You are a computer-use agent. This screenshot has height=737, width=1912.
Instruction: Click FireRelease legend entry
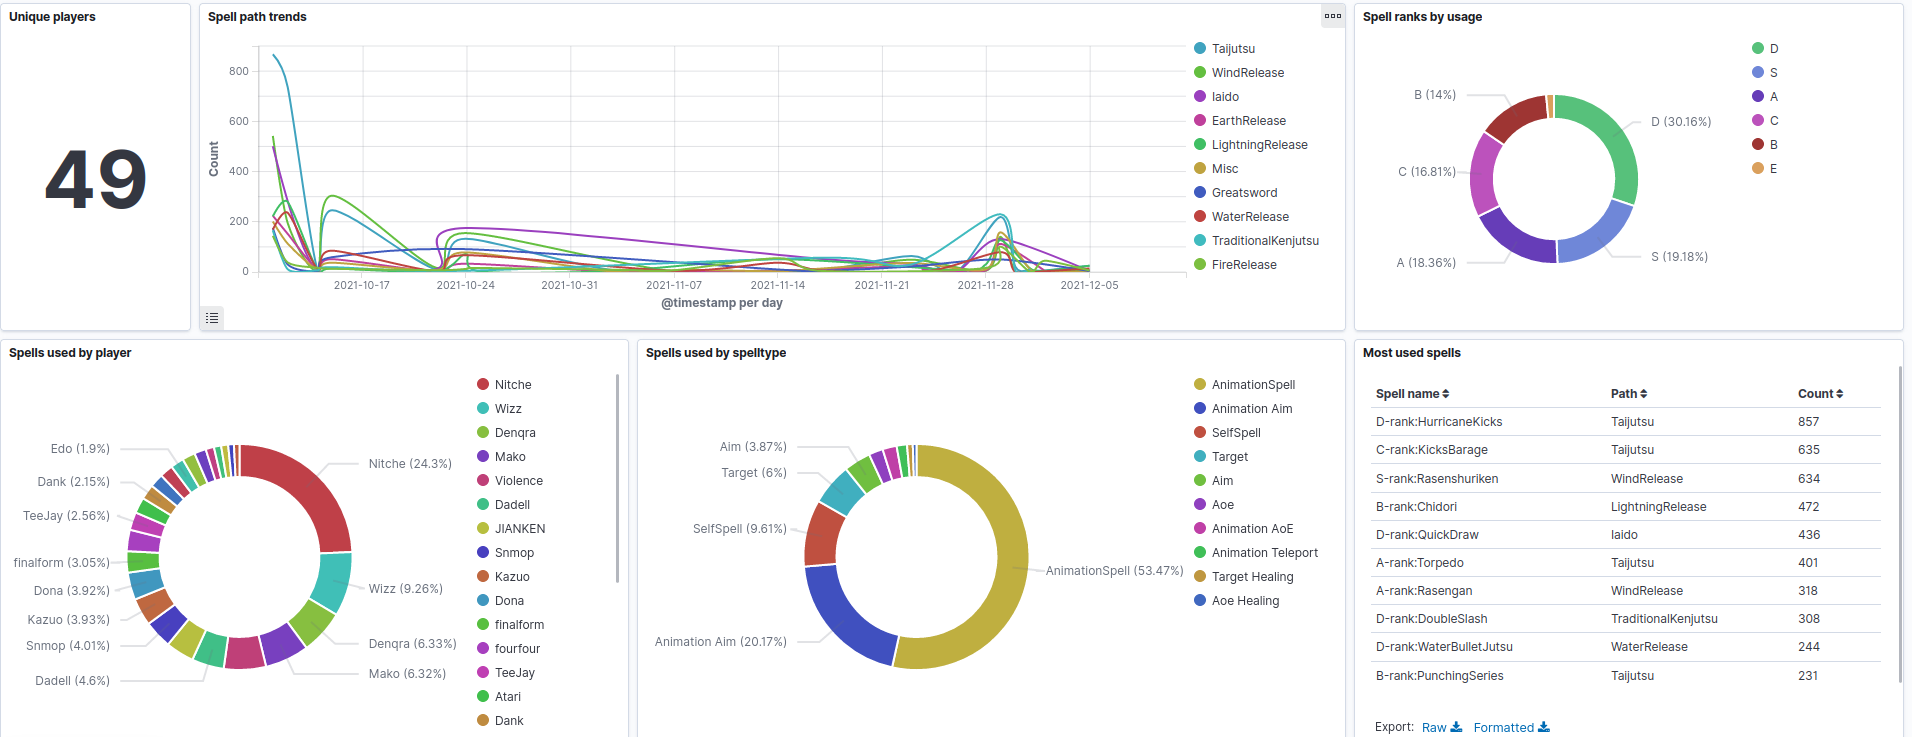click(x=1244, y=265)
